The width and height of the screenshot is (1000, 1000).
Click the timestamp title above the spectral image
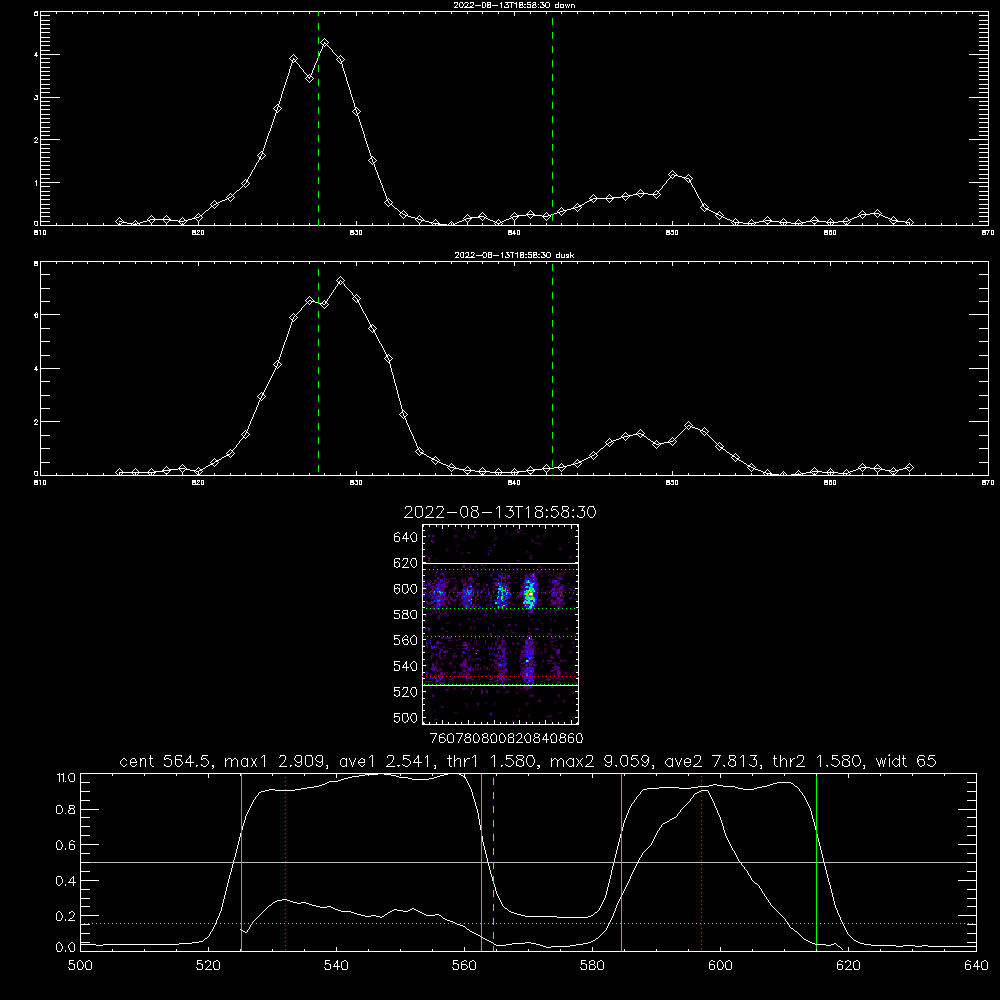tap(500, 512)
